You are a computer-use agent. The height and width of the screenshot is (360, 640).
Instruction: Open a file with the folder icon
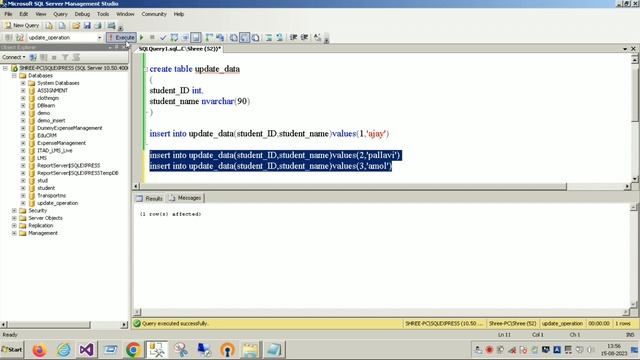click(x=76, y=25)
